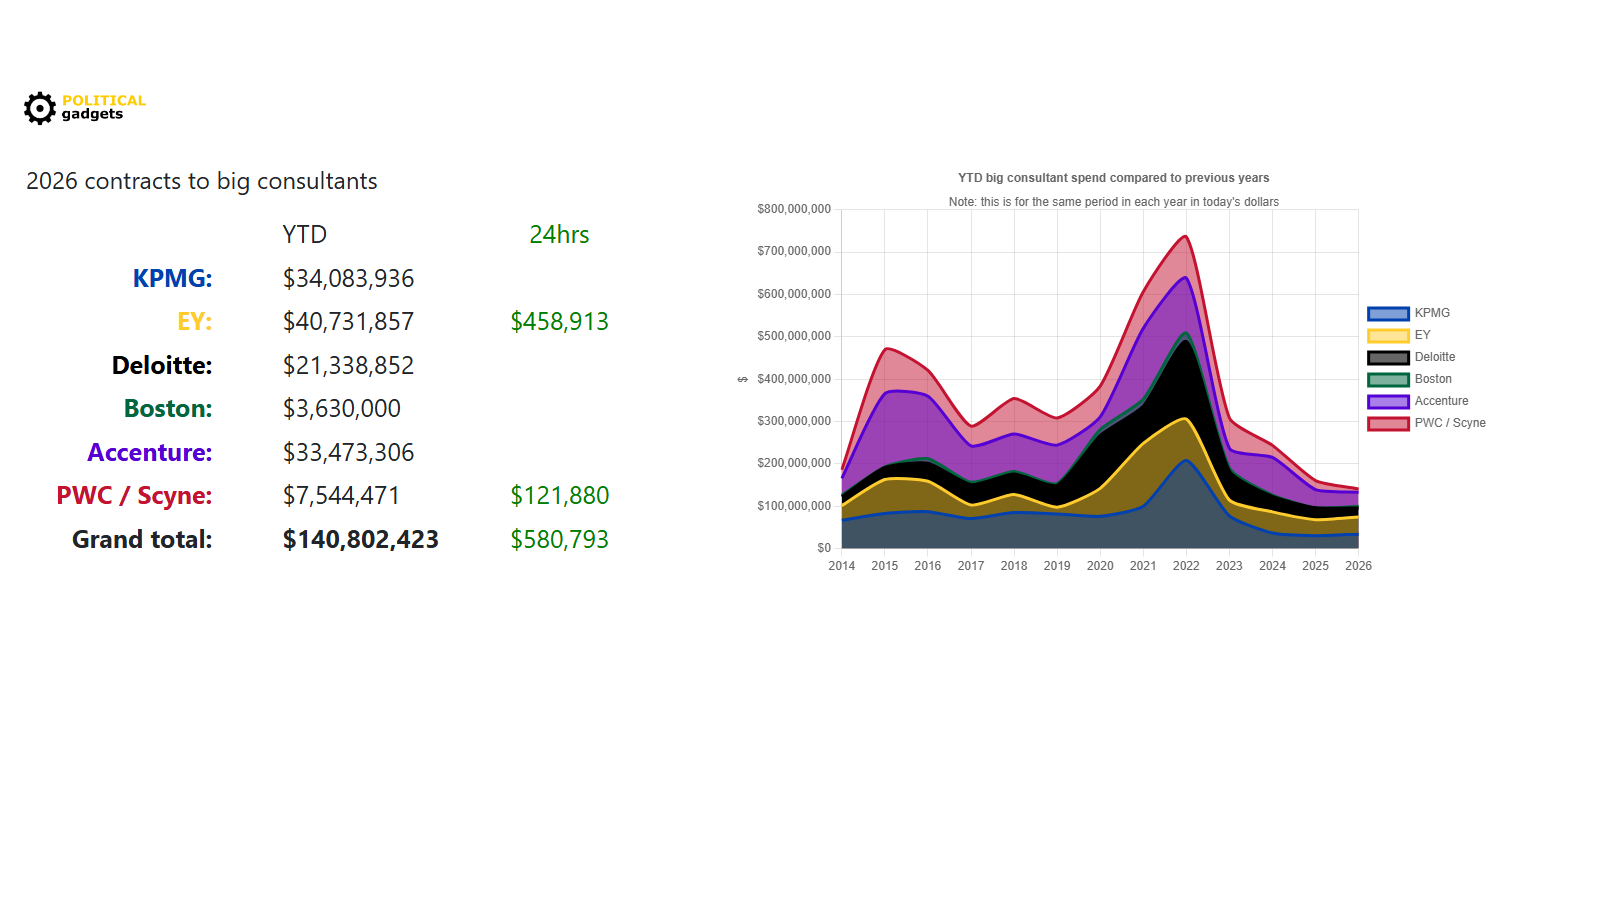Click the Accenture legend label
This screenshot has width=1600, height=900.
(1441, 401)
